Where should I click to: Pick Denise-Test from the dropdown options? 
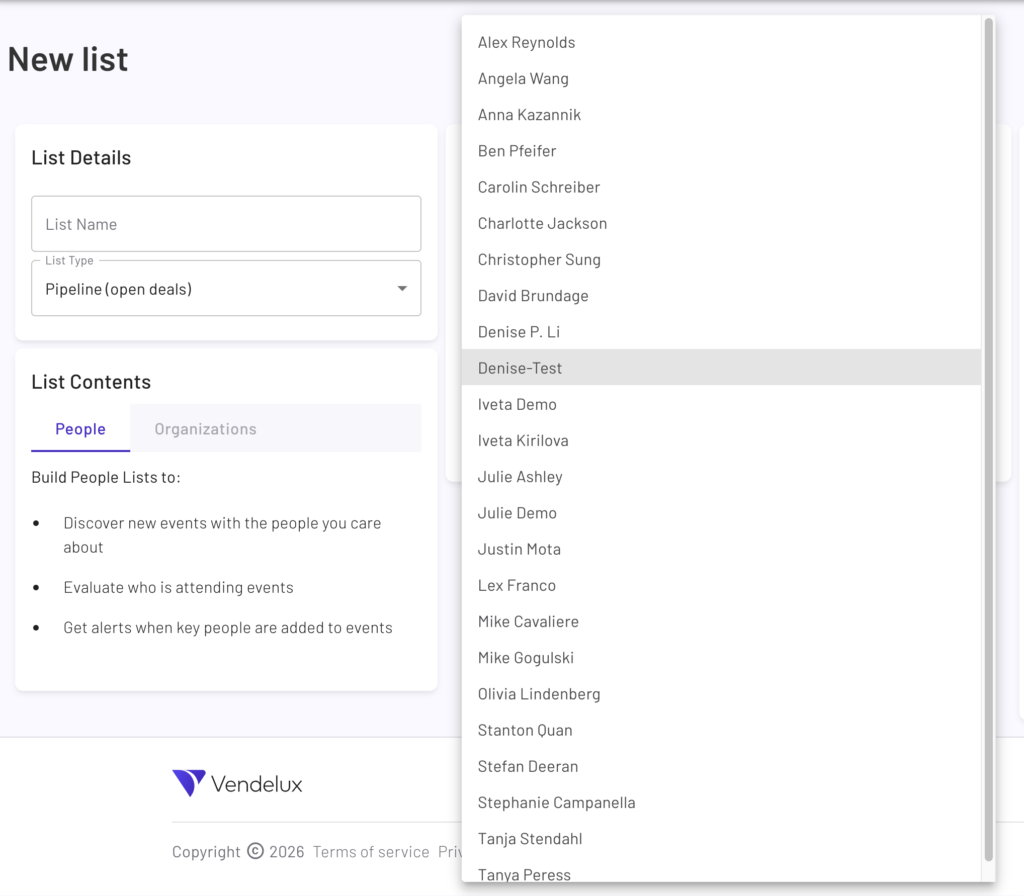pos(520,368)
